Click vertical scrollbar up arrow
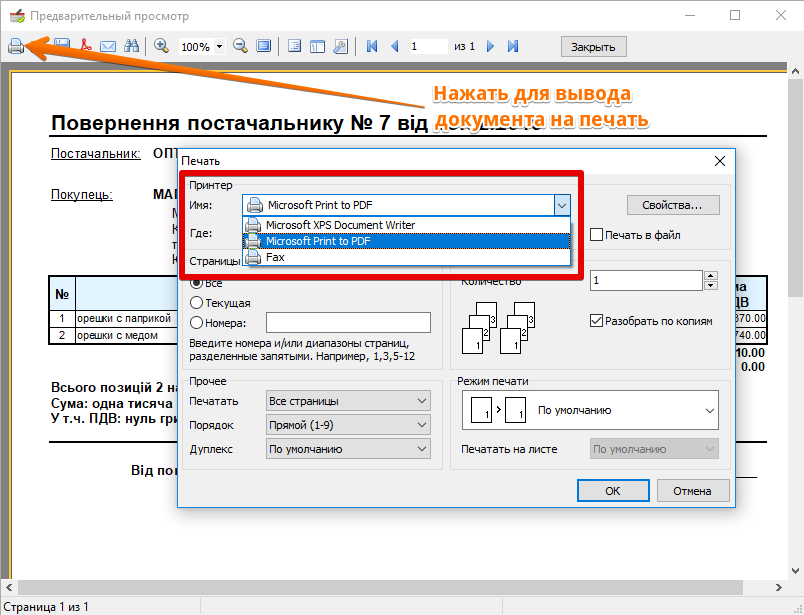The height and width of the screenshot is (615, 804). pyautogui.click(x=795, y=71)
